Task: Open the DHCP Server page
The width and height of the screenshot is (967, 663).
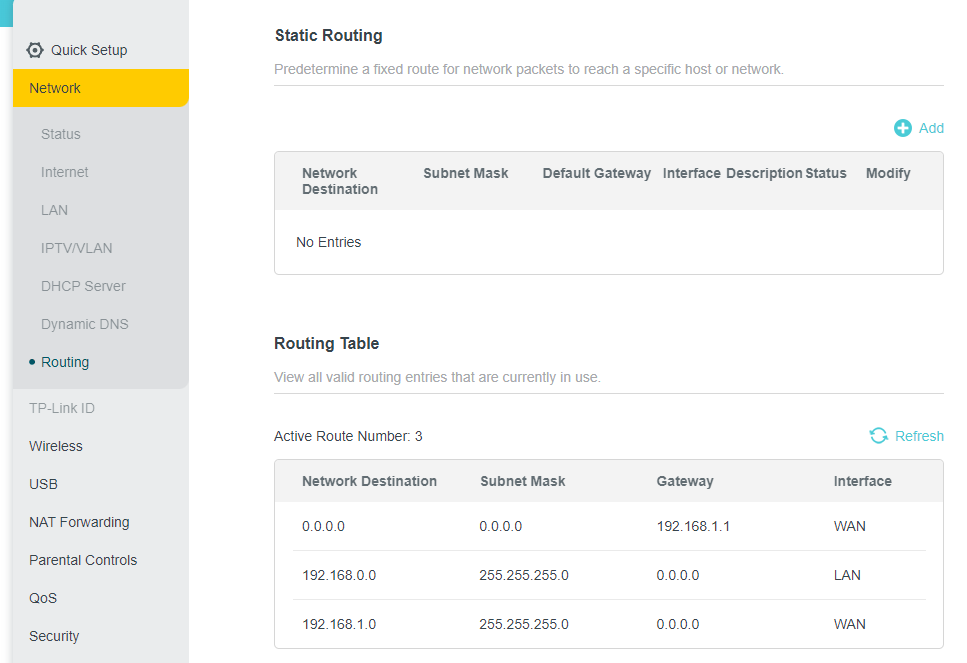Action: coord(84,286)
